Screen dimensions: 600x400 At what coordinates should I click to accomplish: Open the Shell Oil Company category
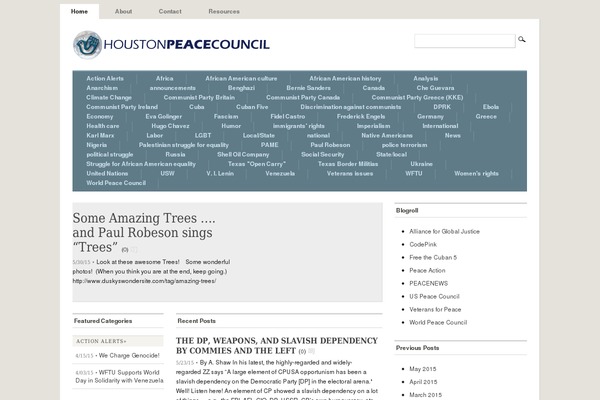[x=243, y=155]
